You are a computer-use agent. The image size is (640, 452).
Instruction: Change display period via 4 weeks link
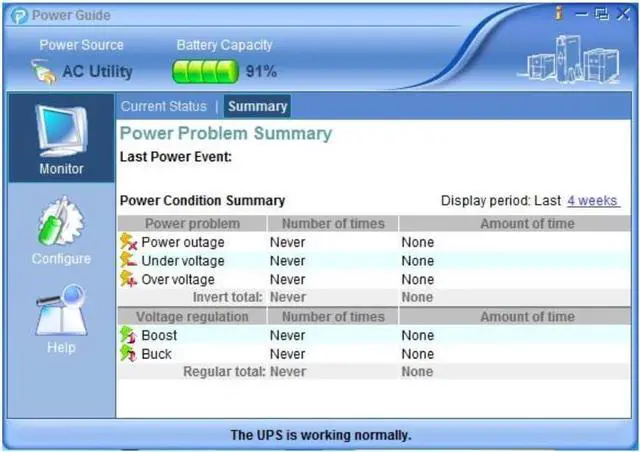click(592, 201)
